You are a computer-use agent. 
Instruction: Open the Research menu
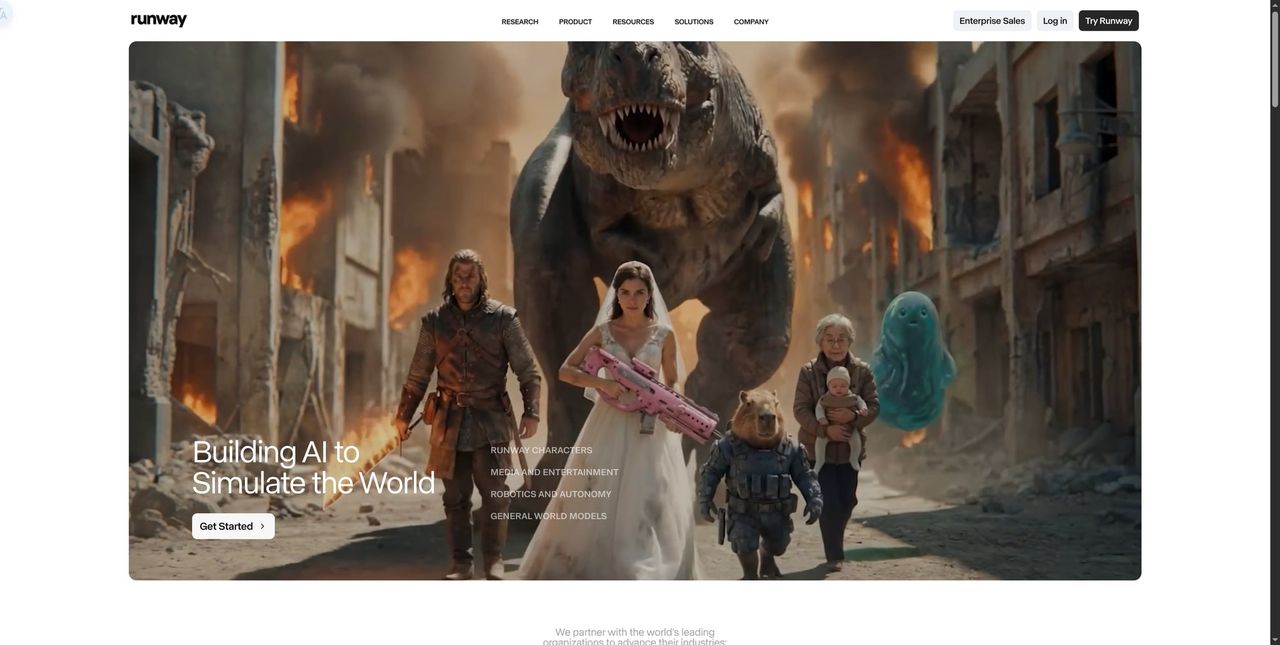(520, 22)
